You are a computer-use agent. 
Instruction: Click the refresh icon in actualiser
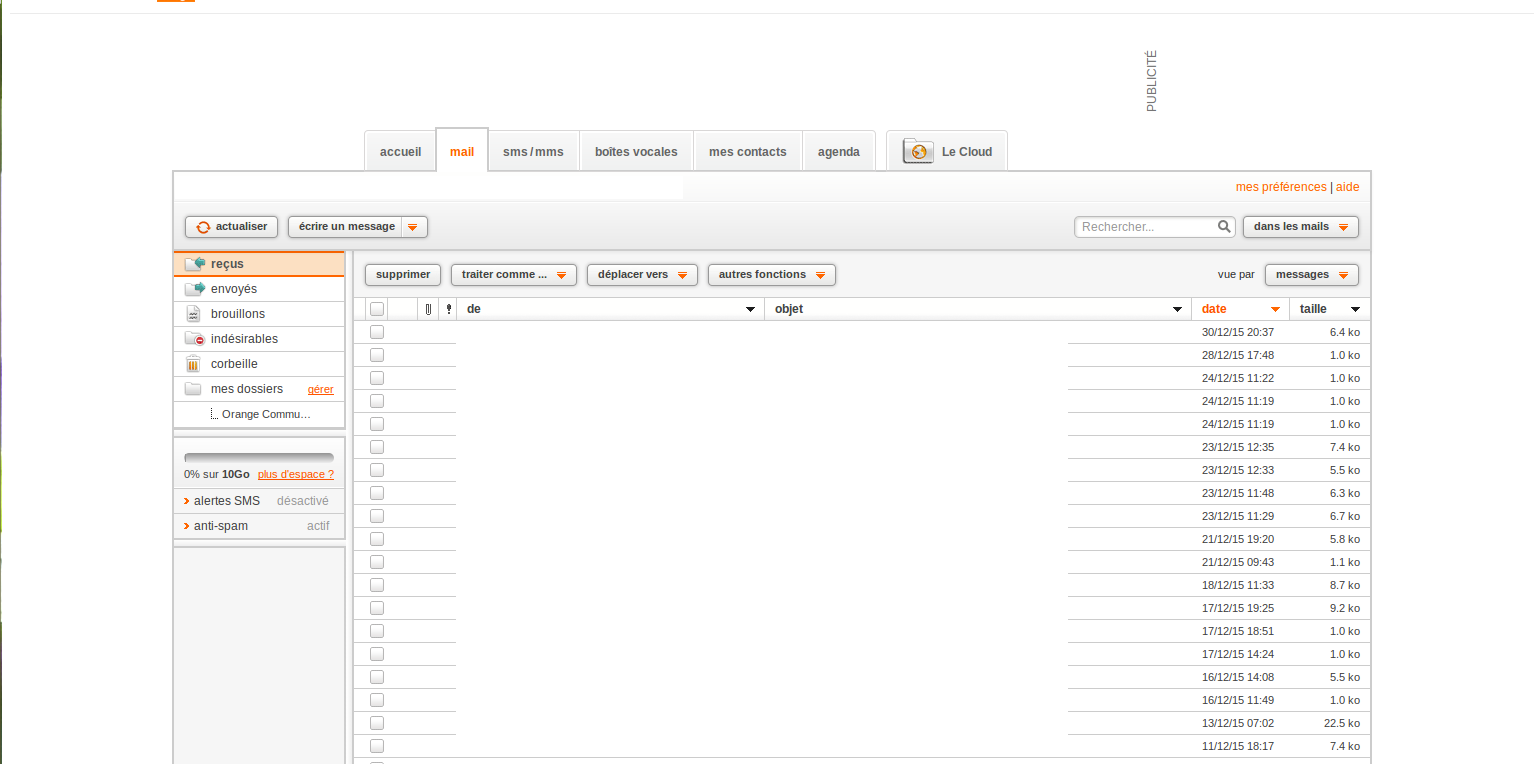pyautogui.click(x=203, y=227)
